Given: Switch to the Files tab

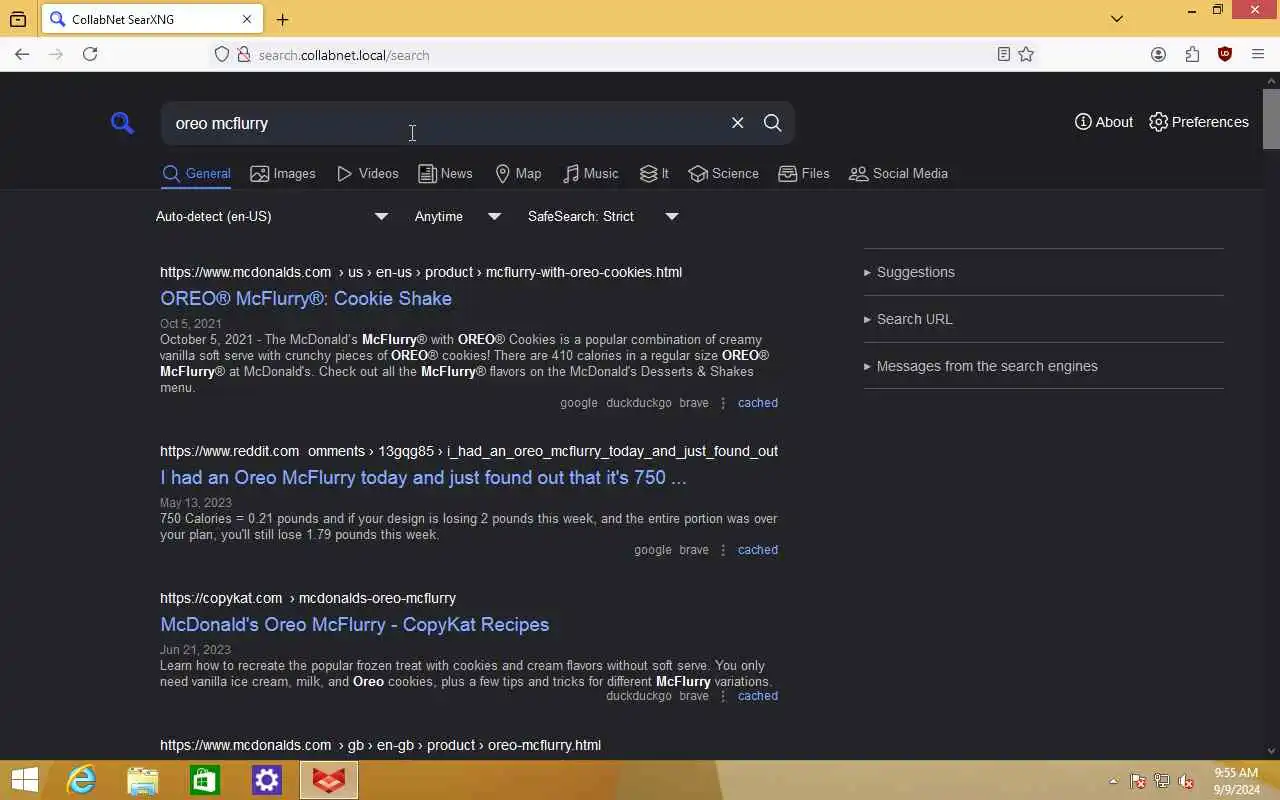Looking at the screenshot, I should [804, 174].
